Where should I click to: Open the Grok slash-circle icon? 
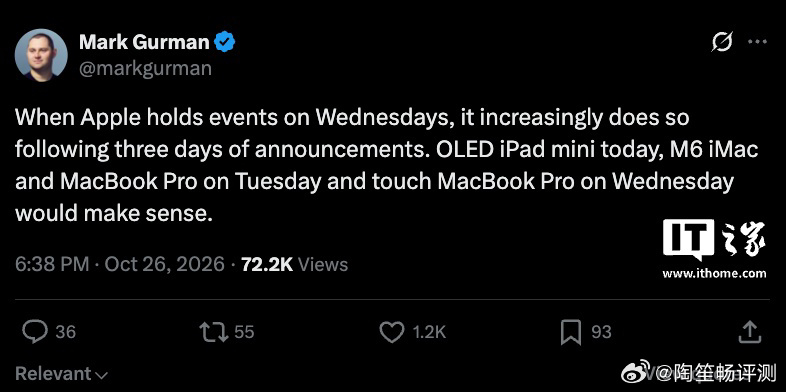(x=722, y=43)
